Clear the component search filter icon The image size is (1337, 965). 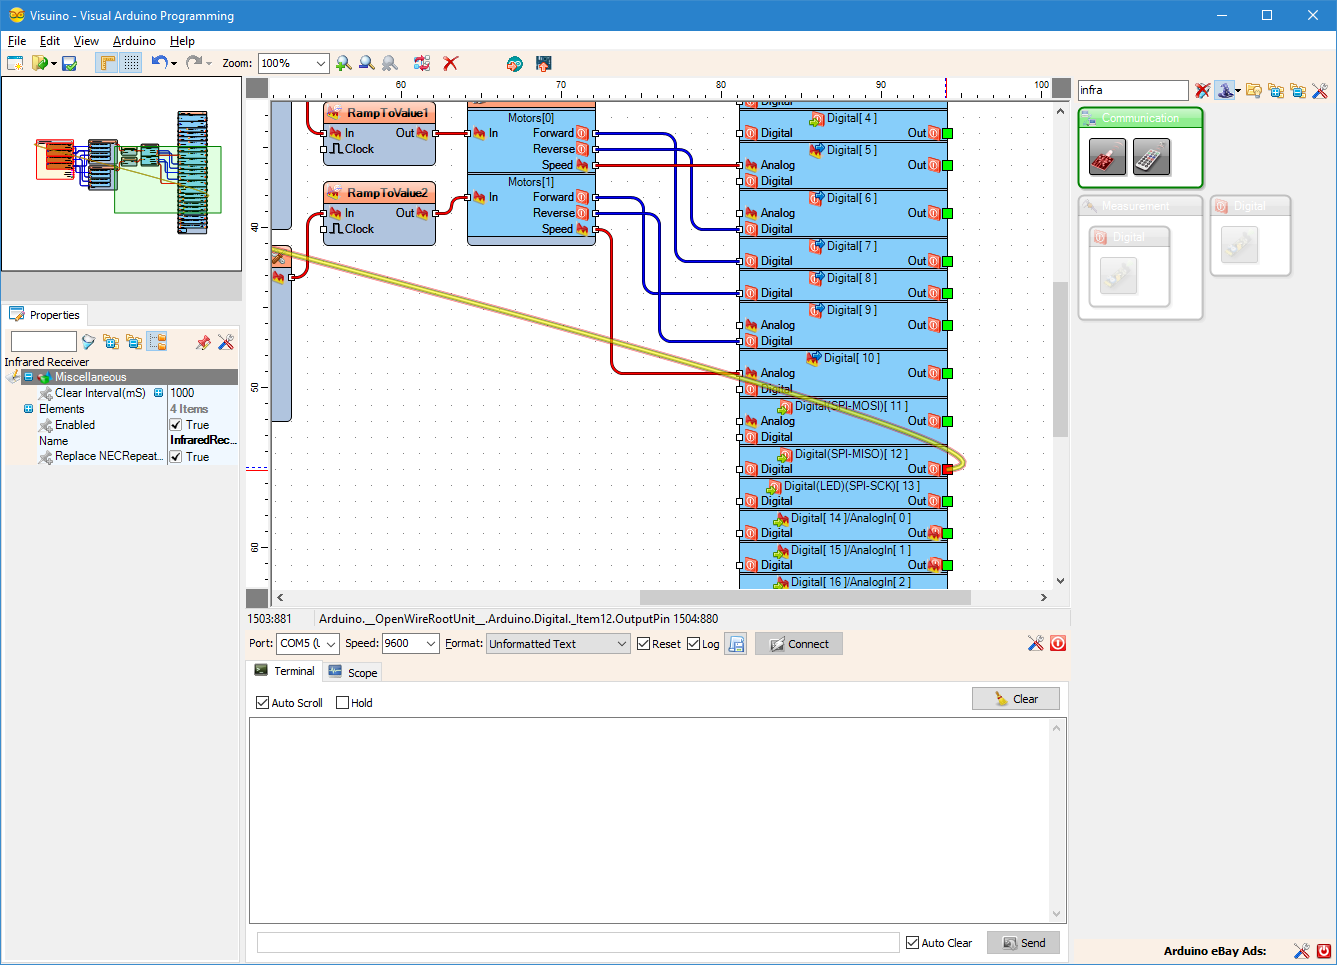1202,90
